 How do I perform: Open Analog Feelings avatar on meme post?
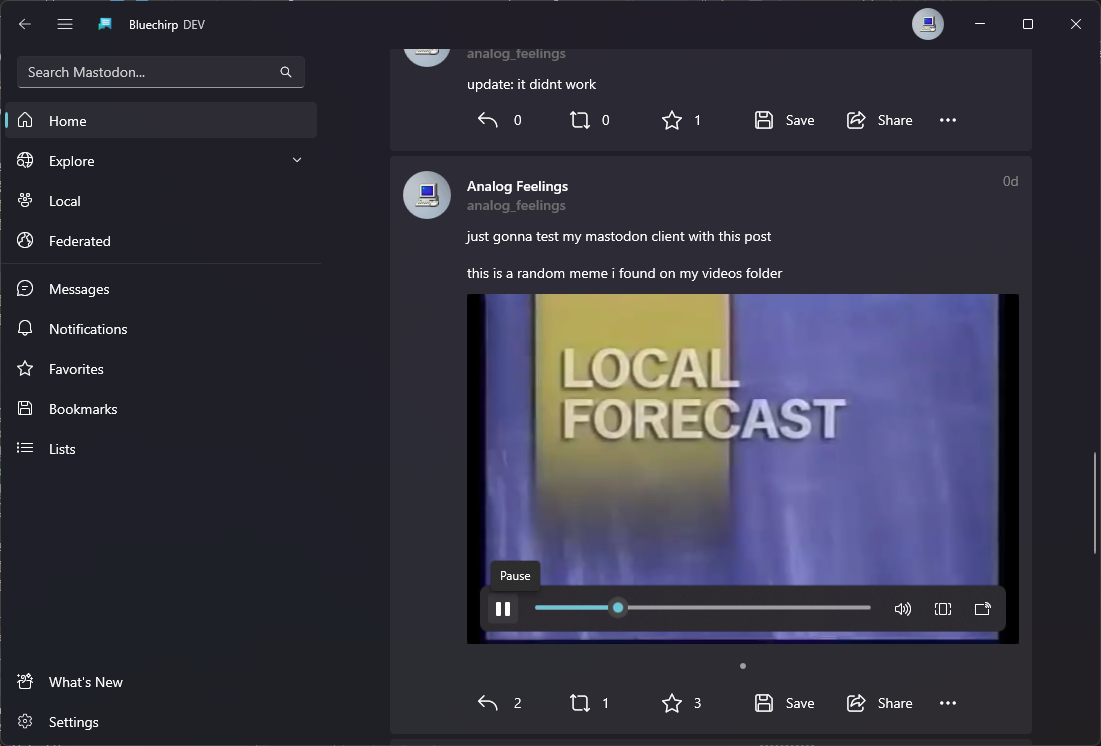tap(427, 195)
